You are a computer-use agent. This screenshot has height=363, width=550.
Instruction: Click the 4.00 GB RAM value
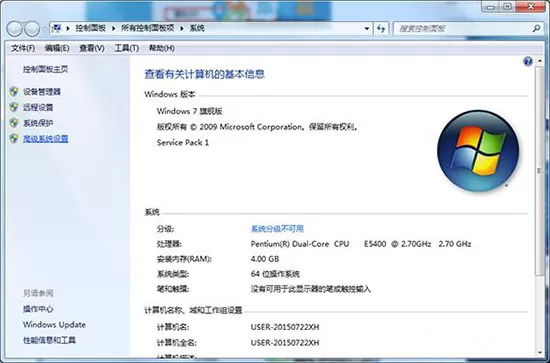pyautogui.click(x=265, y=259)
